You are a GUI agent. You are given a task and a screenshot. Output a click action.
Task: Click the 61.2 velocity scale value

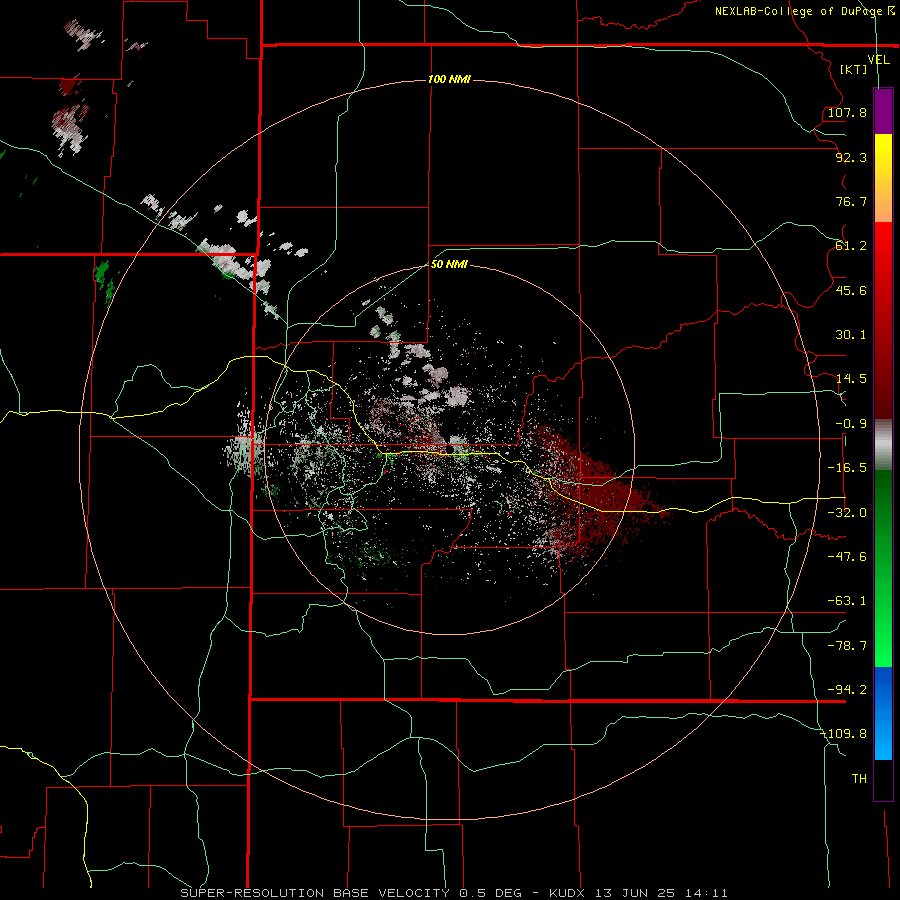851,246
